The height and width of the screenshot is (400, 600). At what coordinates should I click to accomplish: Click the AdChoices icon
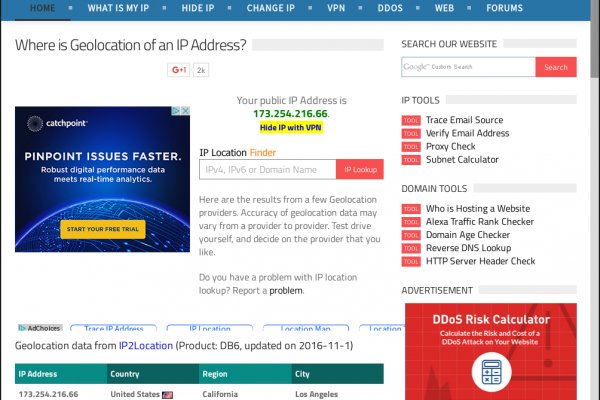[x=39, y=328]
